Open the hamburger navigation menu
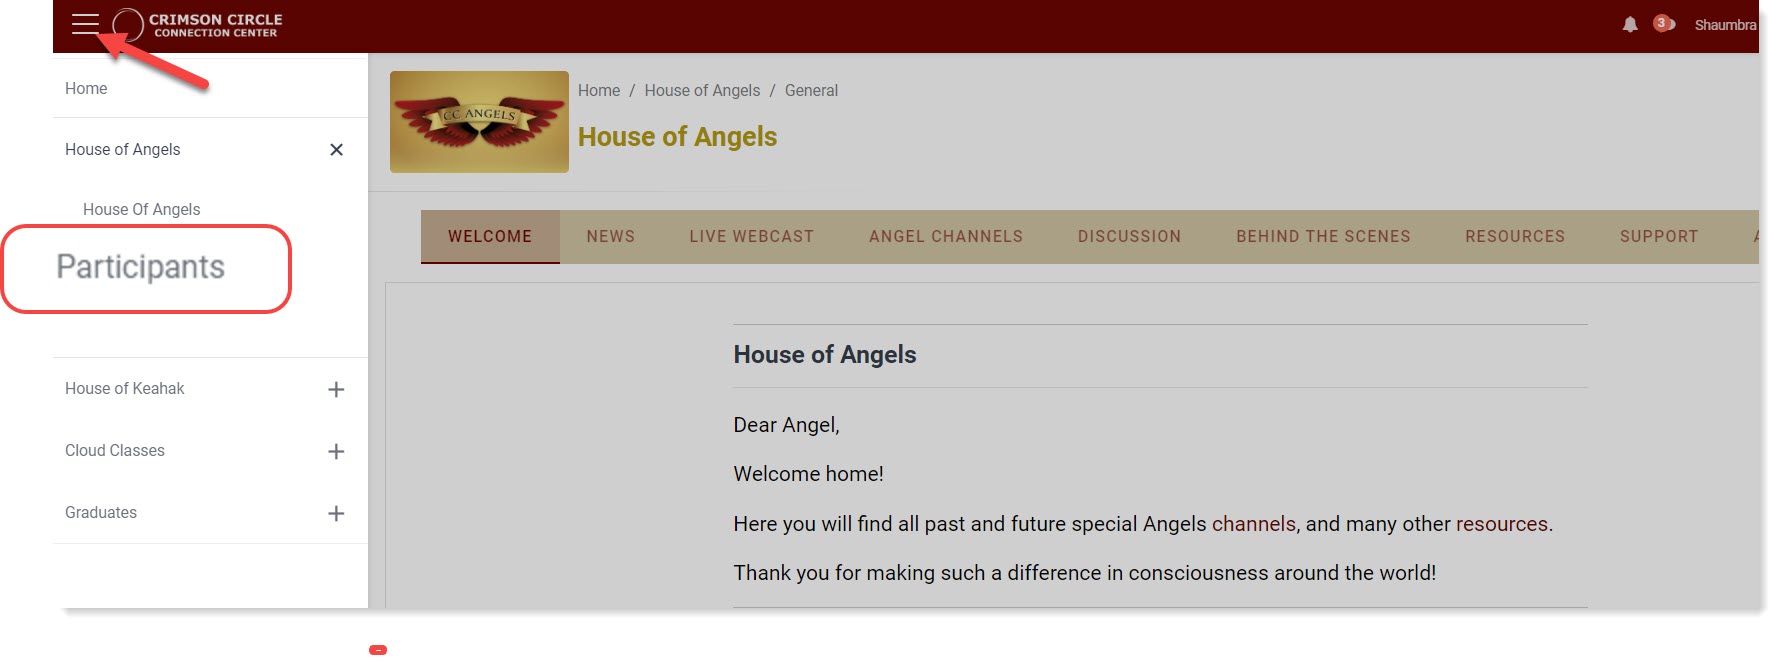Image resolution: width=1776 pixels, height=672 pixels. click(x=86, y=24)
